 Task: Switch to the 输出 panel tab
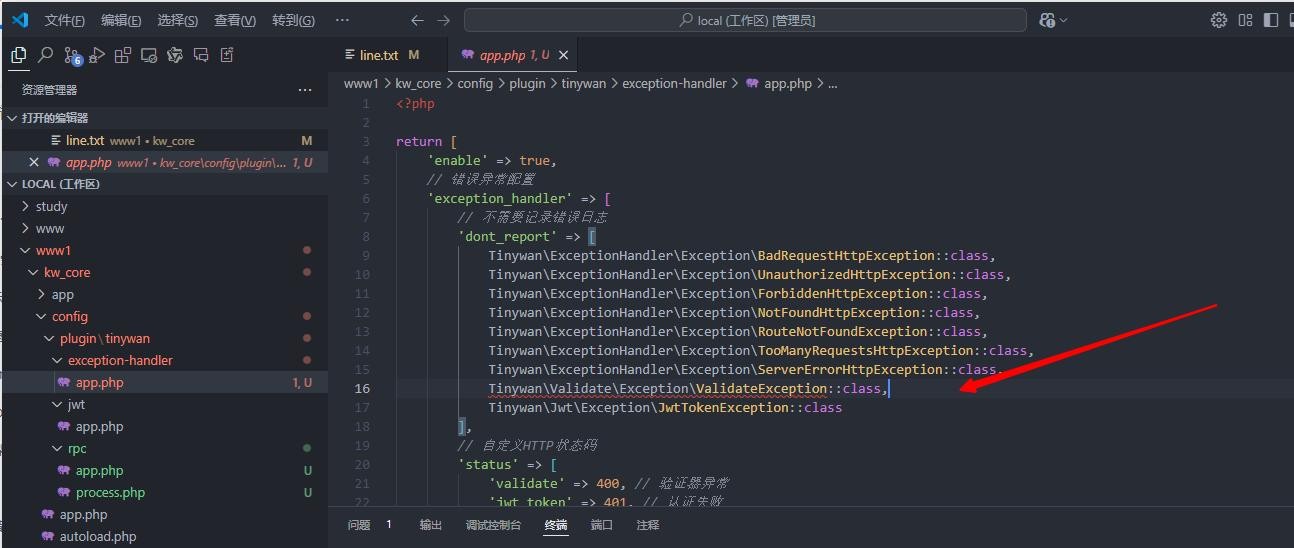coord(431,525)
